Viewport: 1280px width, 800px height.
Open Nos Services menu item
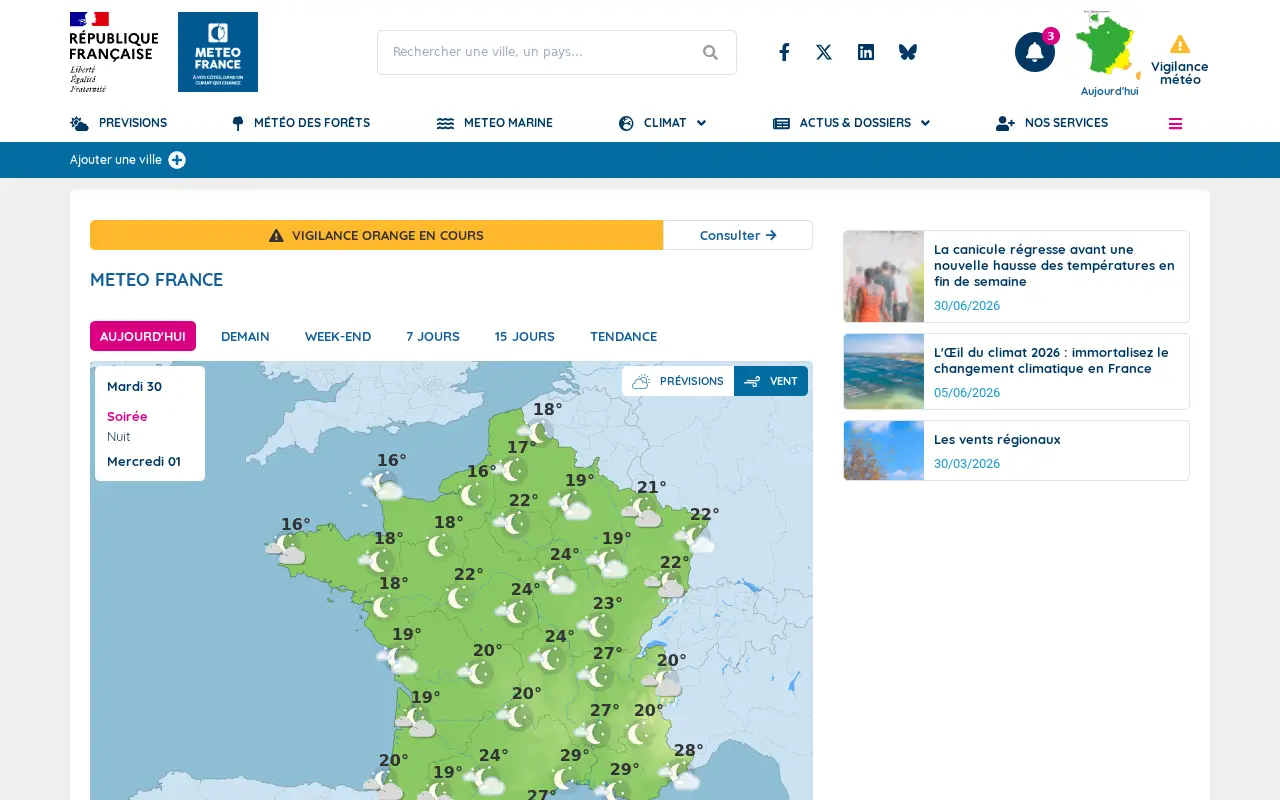click(1052, 124)
